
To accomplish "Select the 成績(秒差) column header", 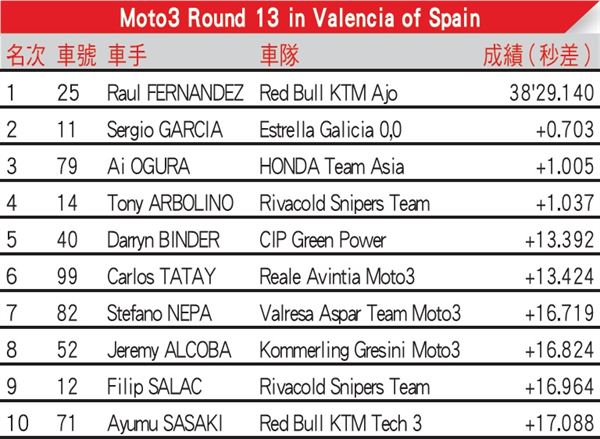I will point(538,56).
